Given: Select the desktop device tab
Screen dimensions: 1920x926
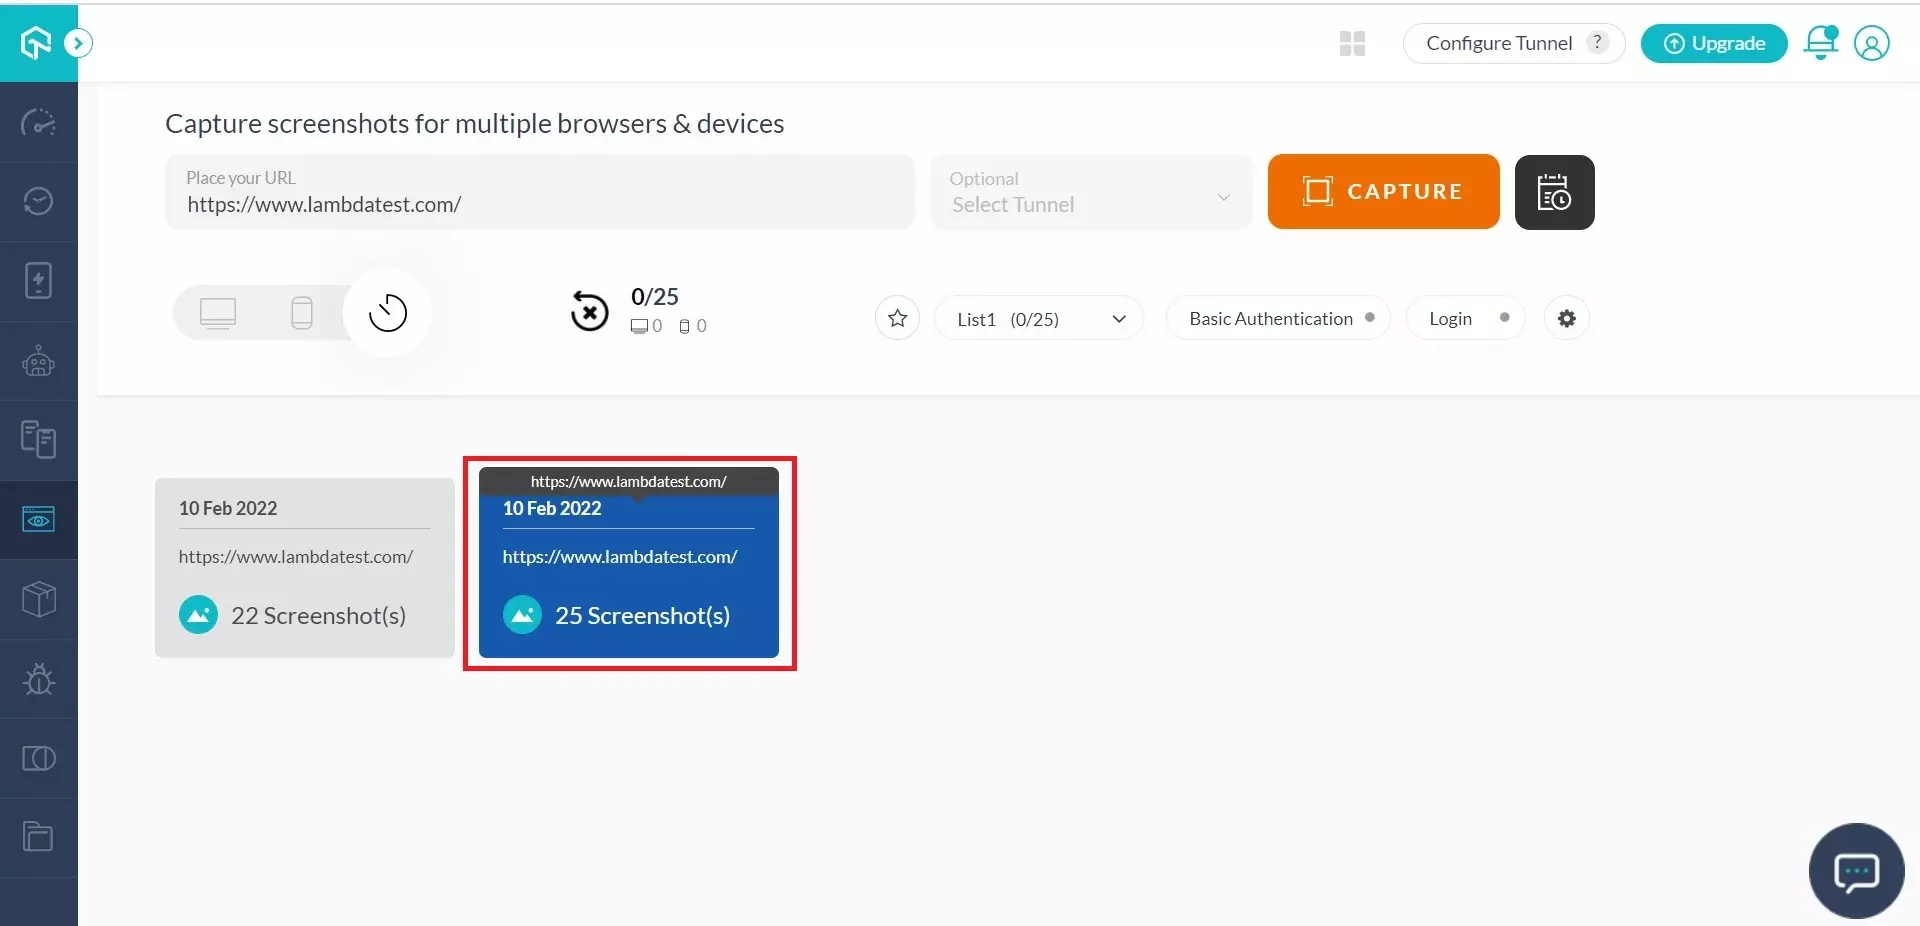Looking at the screenshot, I should tap(218, 313).
